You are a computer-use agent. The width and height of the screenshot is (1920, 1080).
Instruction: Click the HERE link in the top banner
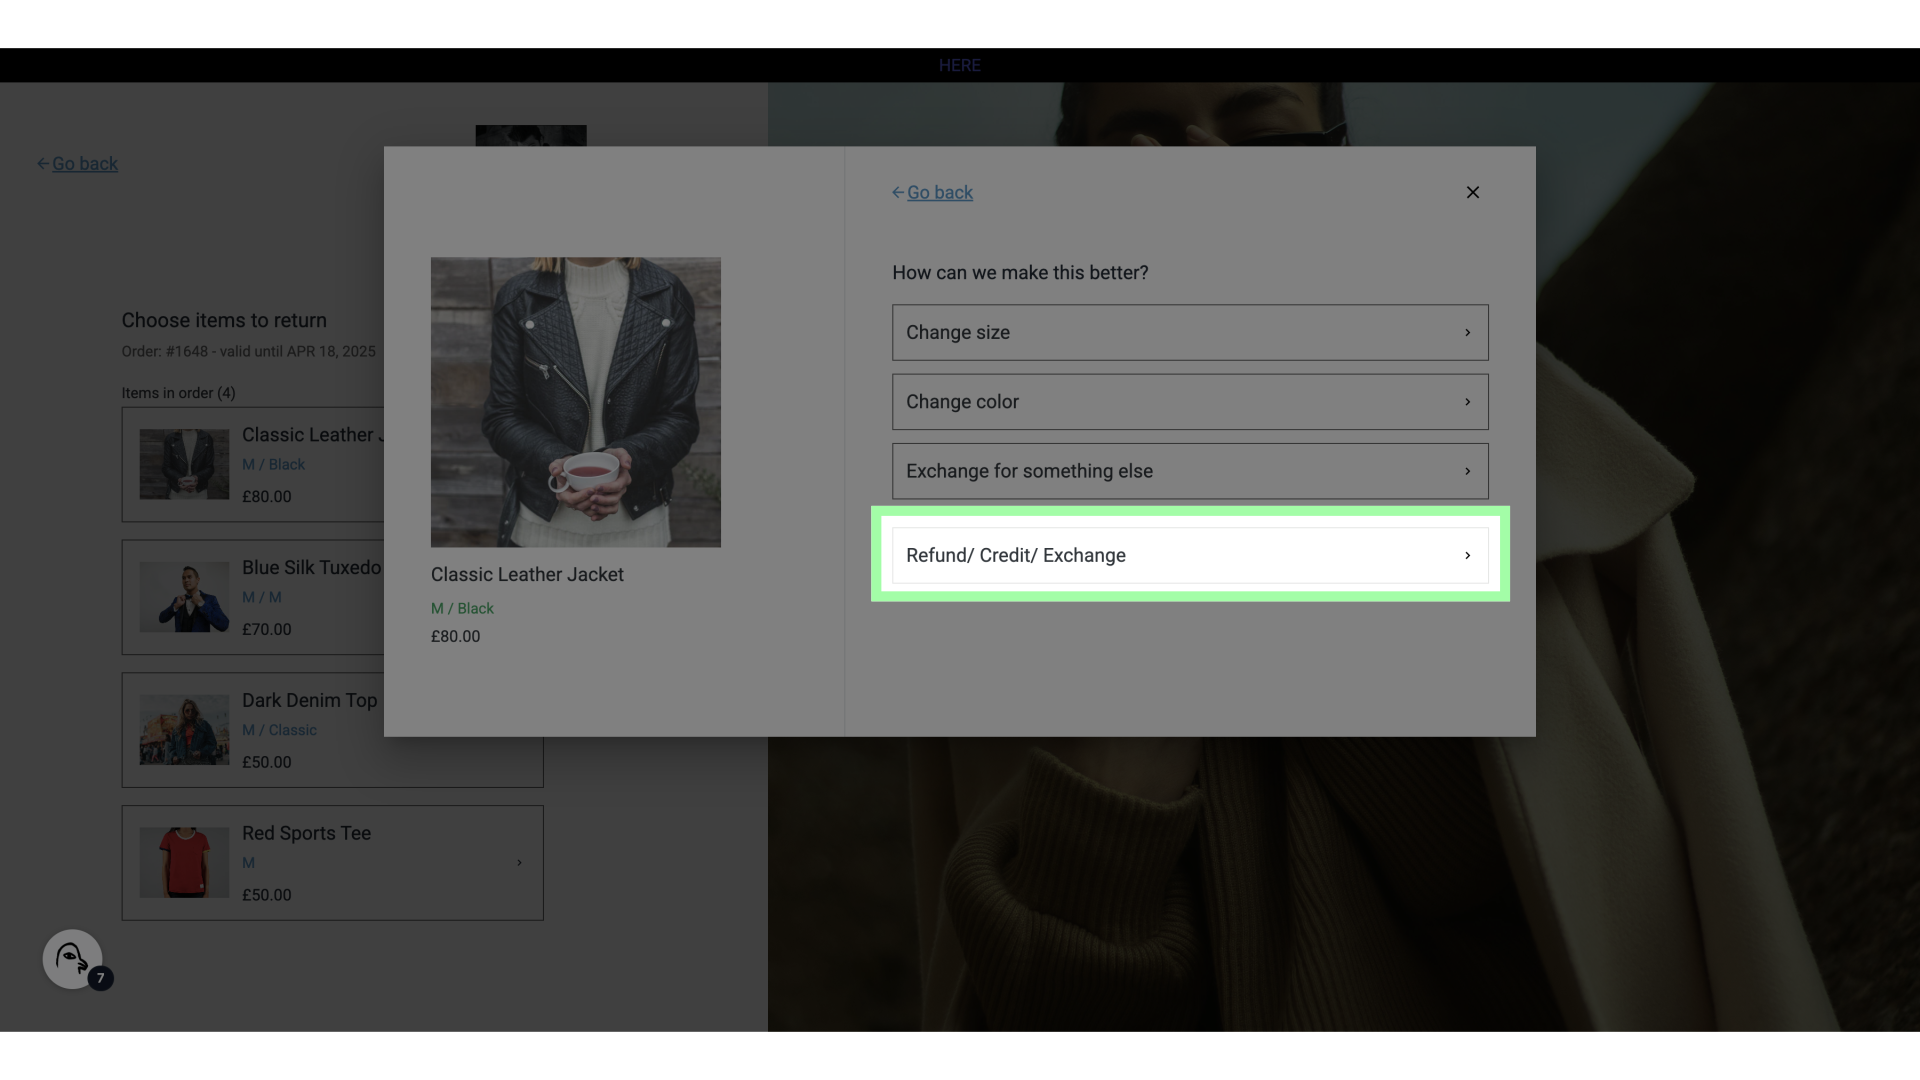tap(959, 65)
